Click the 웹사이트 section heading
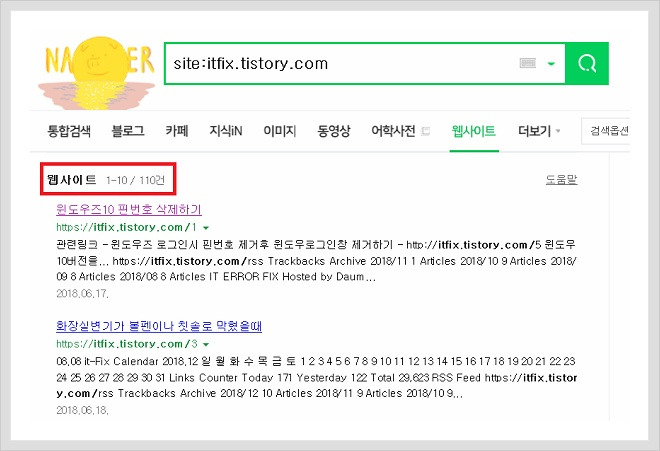 (x=72, y=180)
